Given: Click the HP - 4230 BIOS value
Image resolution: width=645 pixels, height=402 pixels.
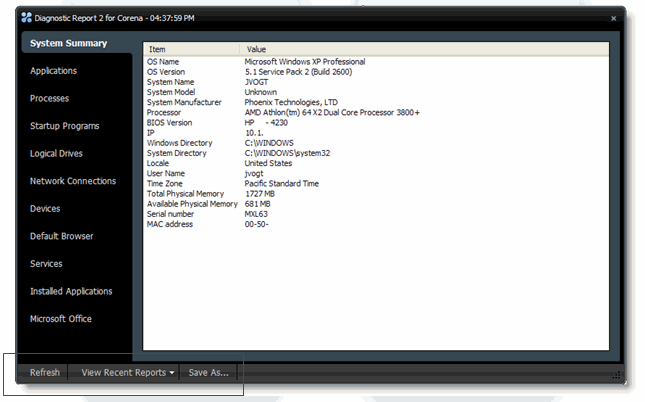Looking at the screenshot, I should (x=266, y=123).
